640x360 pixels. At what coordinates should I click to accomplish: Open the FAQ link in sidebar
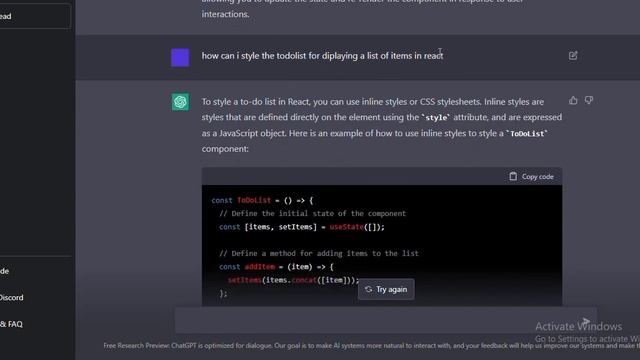11,324
